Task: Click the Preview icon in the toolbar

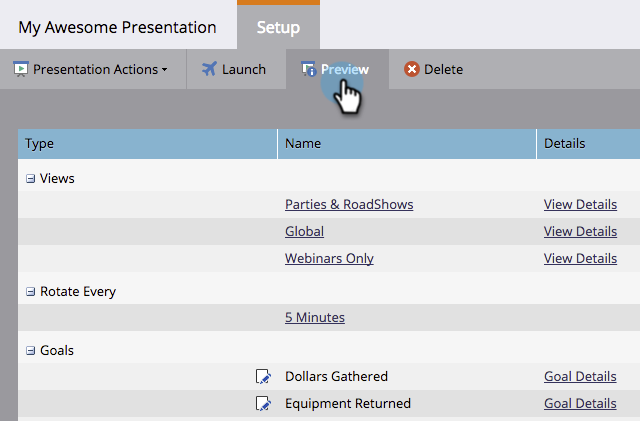Action: point(309,69)
